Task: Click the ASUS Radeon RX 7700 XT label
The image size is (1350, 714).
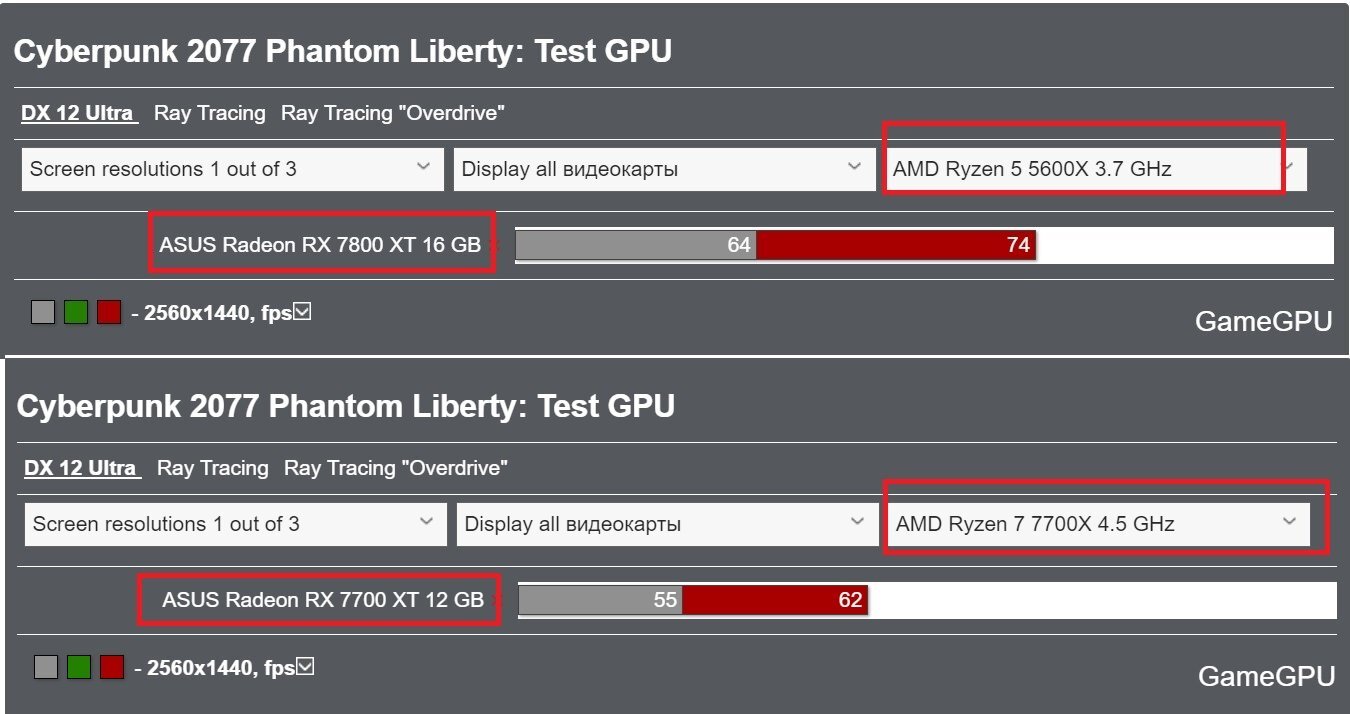Action: click(323, 600)
